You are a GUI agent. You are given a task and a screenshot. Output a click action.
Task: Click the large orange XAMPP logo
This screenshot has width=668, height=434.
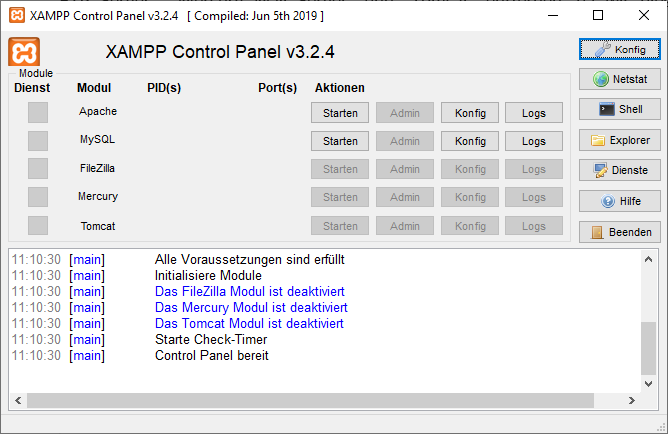[24, 52]
